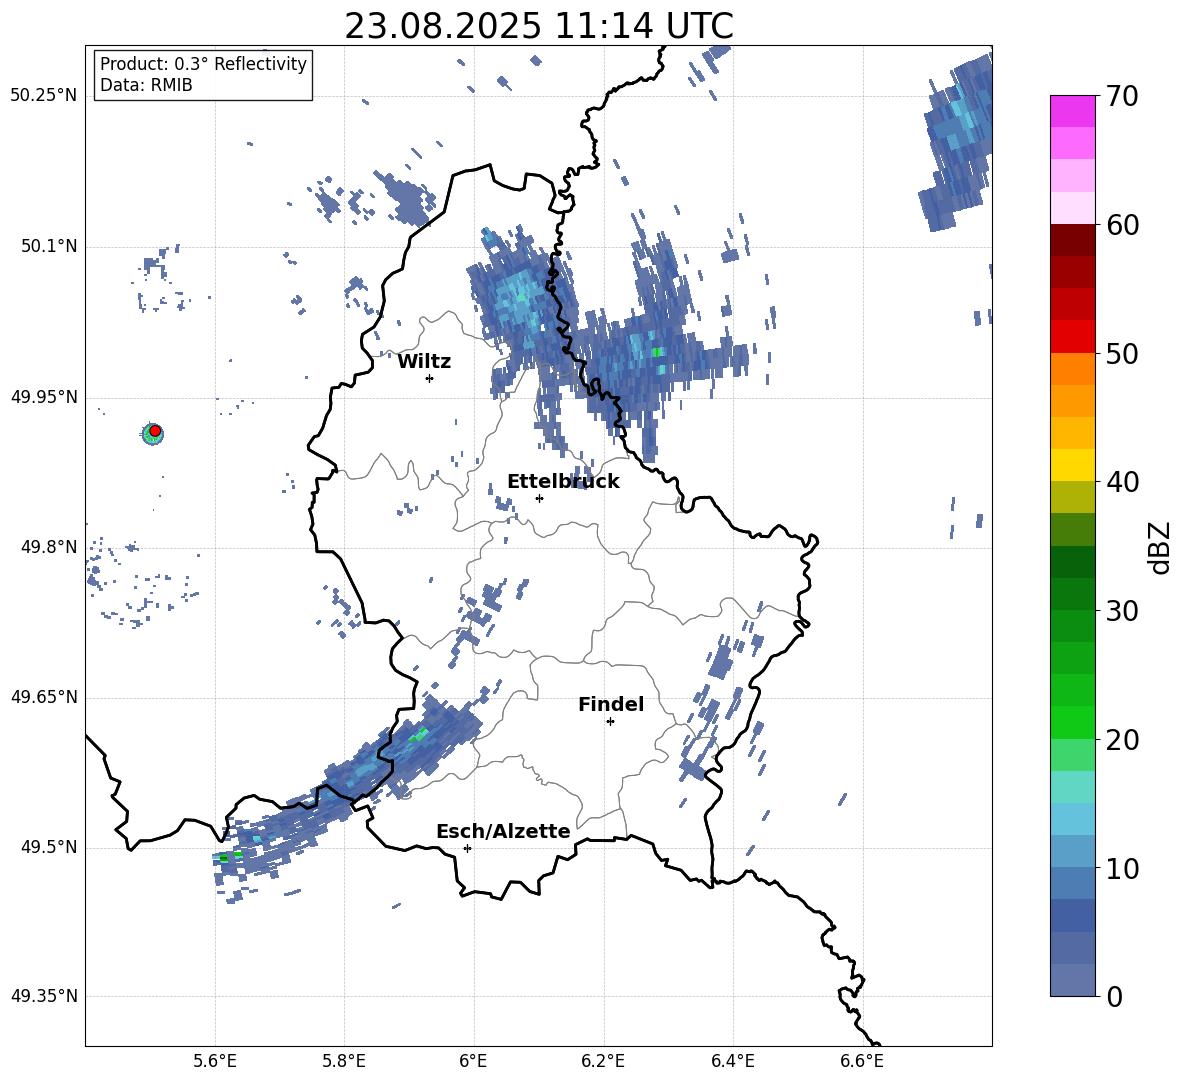Screen dimensions: 1184x1081
Task: Click the "Product: 0.3° Reflectivity" label
Action: click(x=203, y=63)
